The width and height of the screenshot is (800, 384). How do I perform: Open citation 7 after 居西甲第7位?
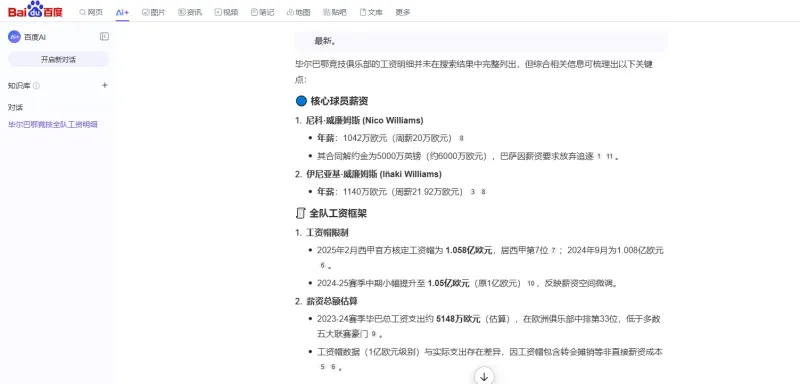pos(553,250)
